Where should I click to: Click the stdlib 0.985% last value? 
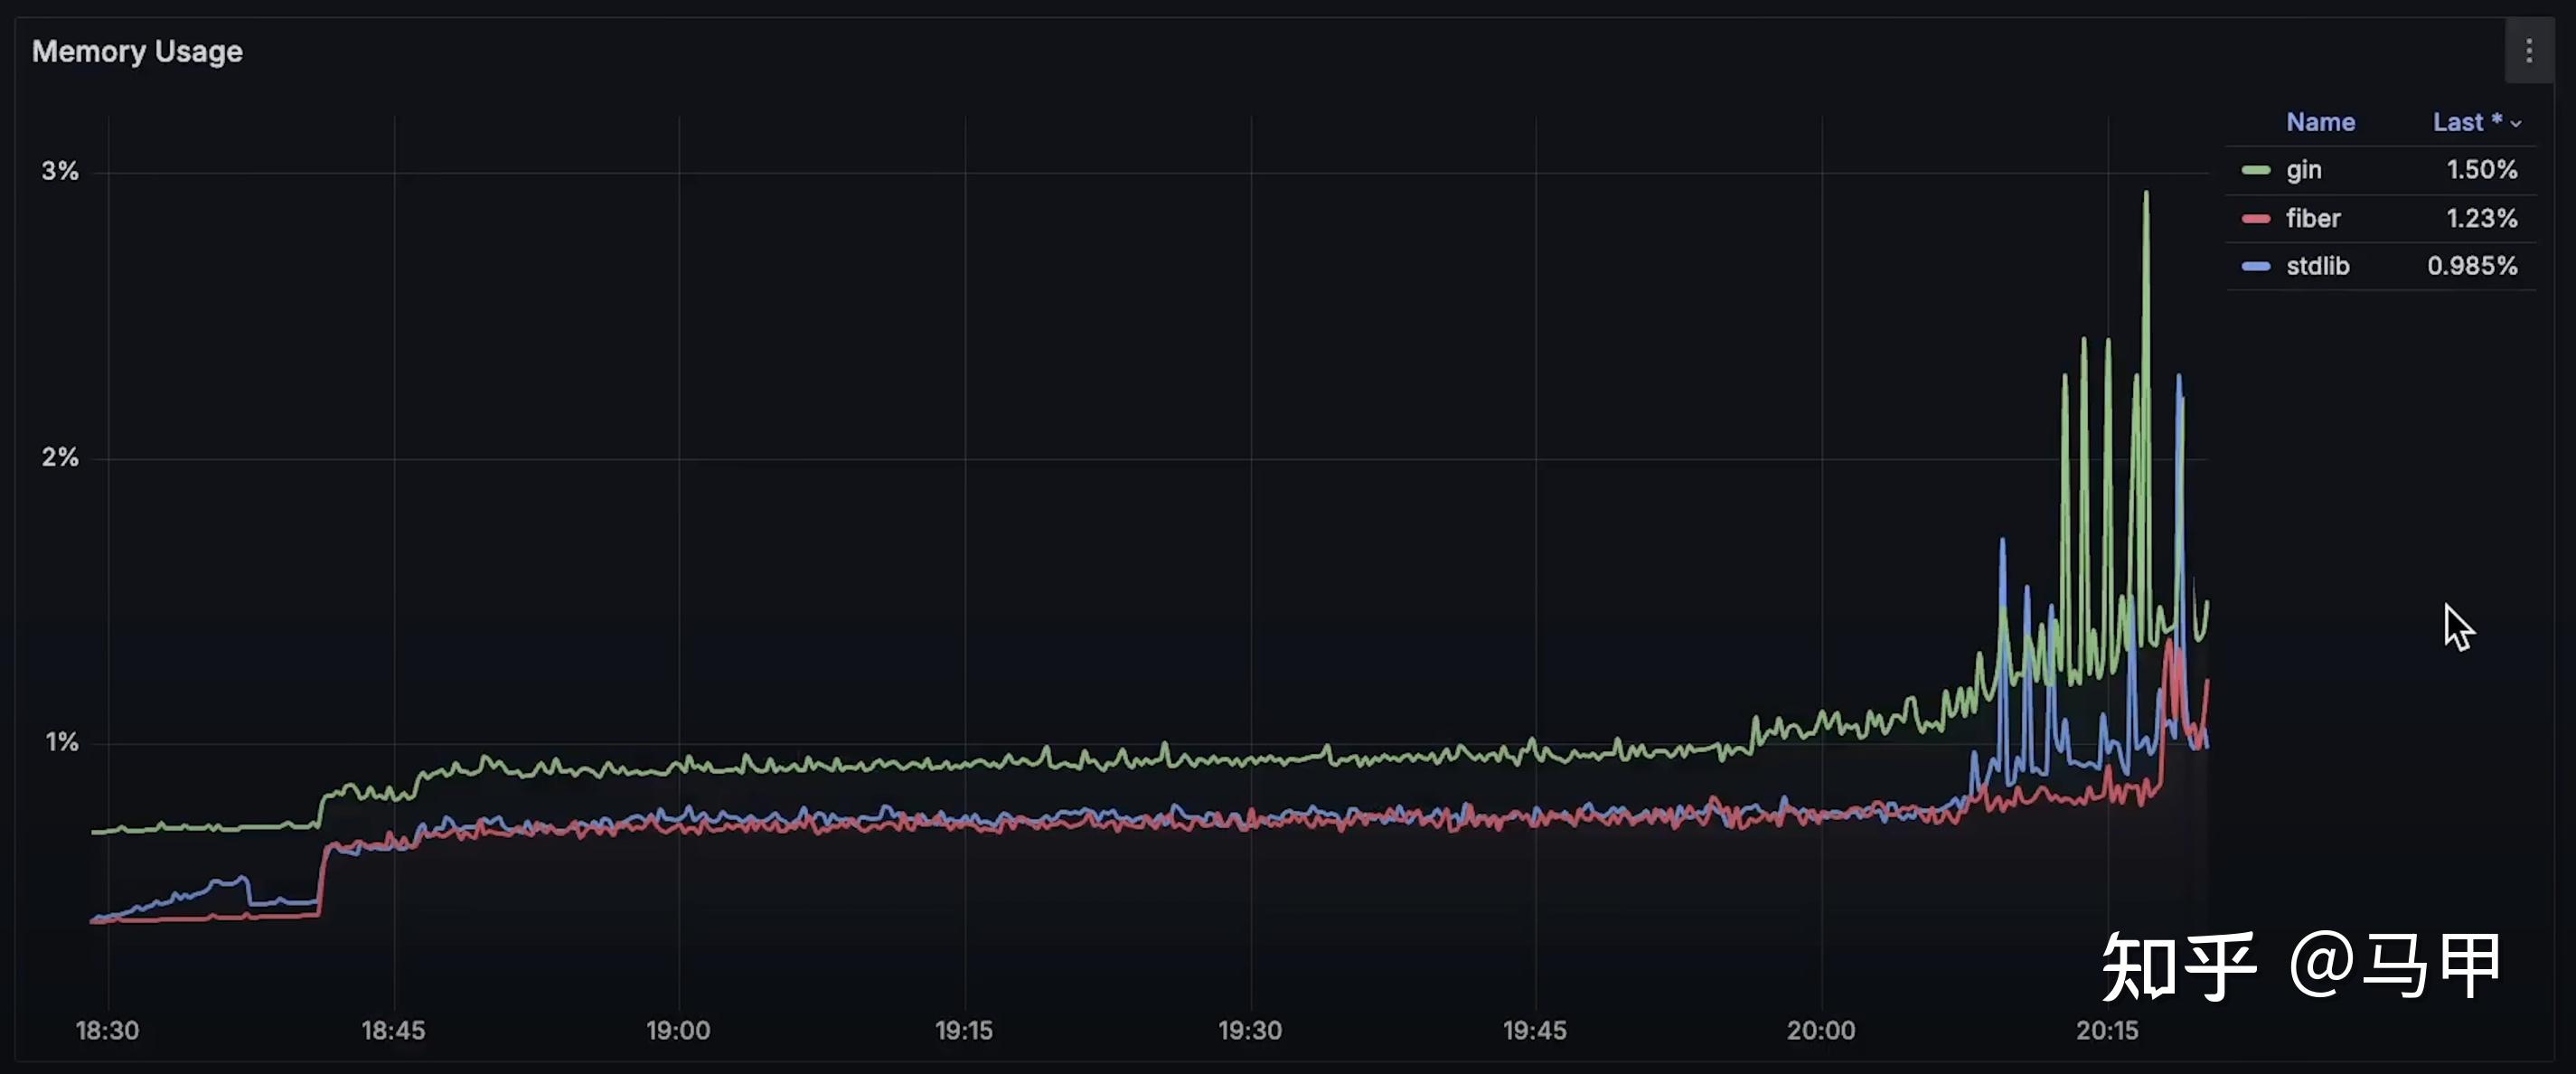coord(2471,266)
